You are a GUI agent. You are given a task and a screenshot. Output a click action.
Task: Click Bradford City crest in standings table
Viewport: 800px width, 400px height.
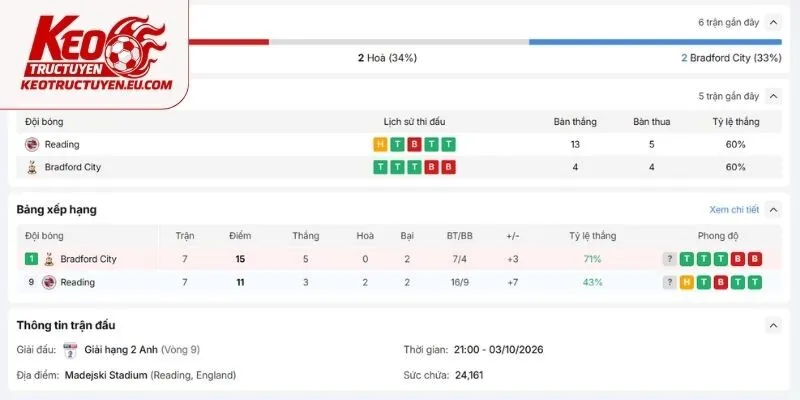49,259
